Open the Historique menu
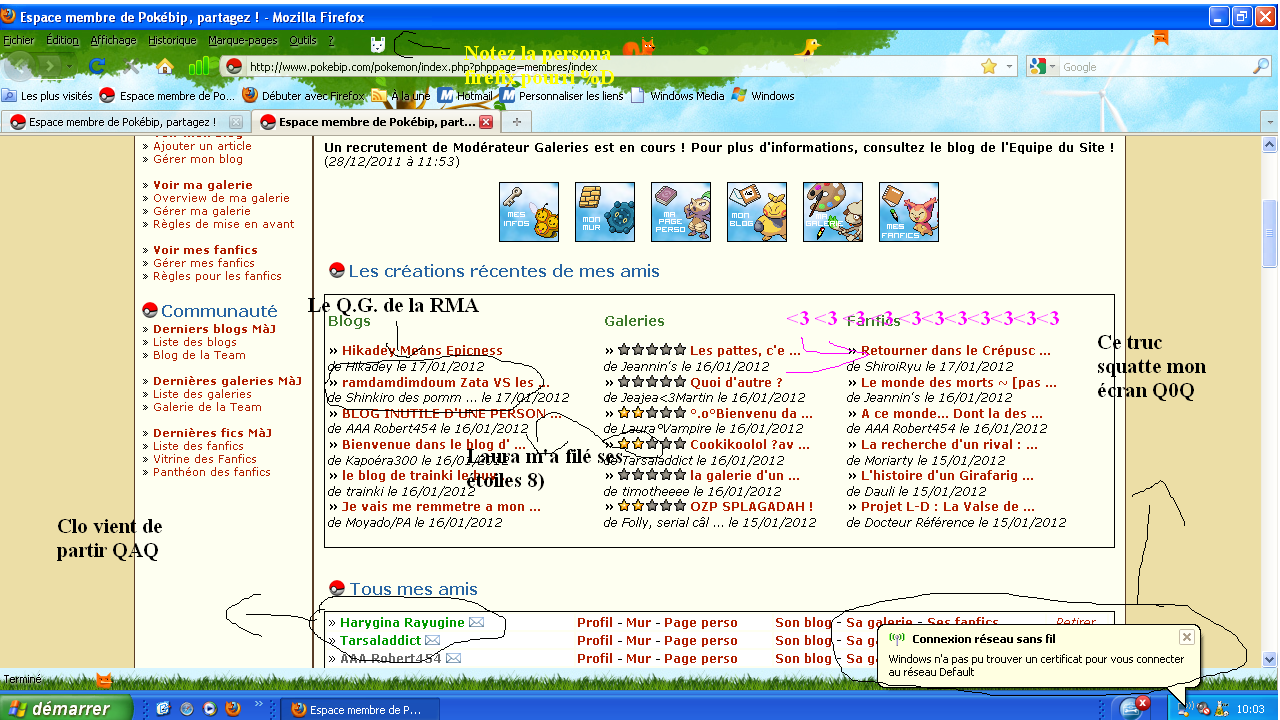This screenshot has width=1280, height=720. [172, 40]
